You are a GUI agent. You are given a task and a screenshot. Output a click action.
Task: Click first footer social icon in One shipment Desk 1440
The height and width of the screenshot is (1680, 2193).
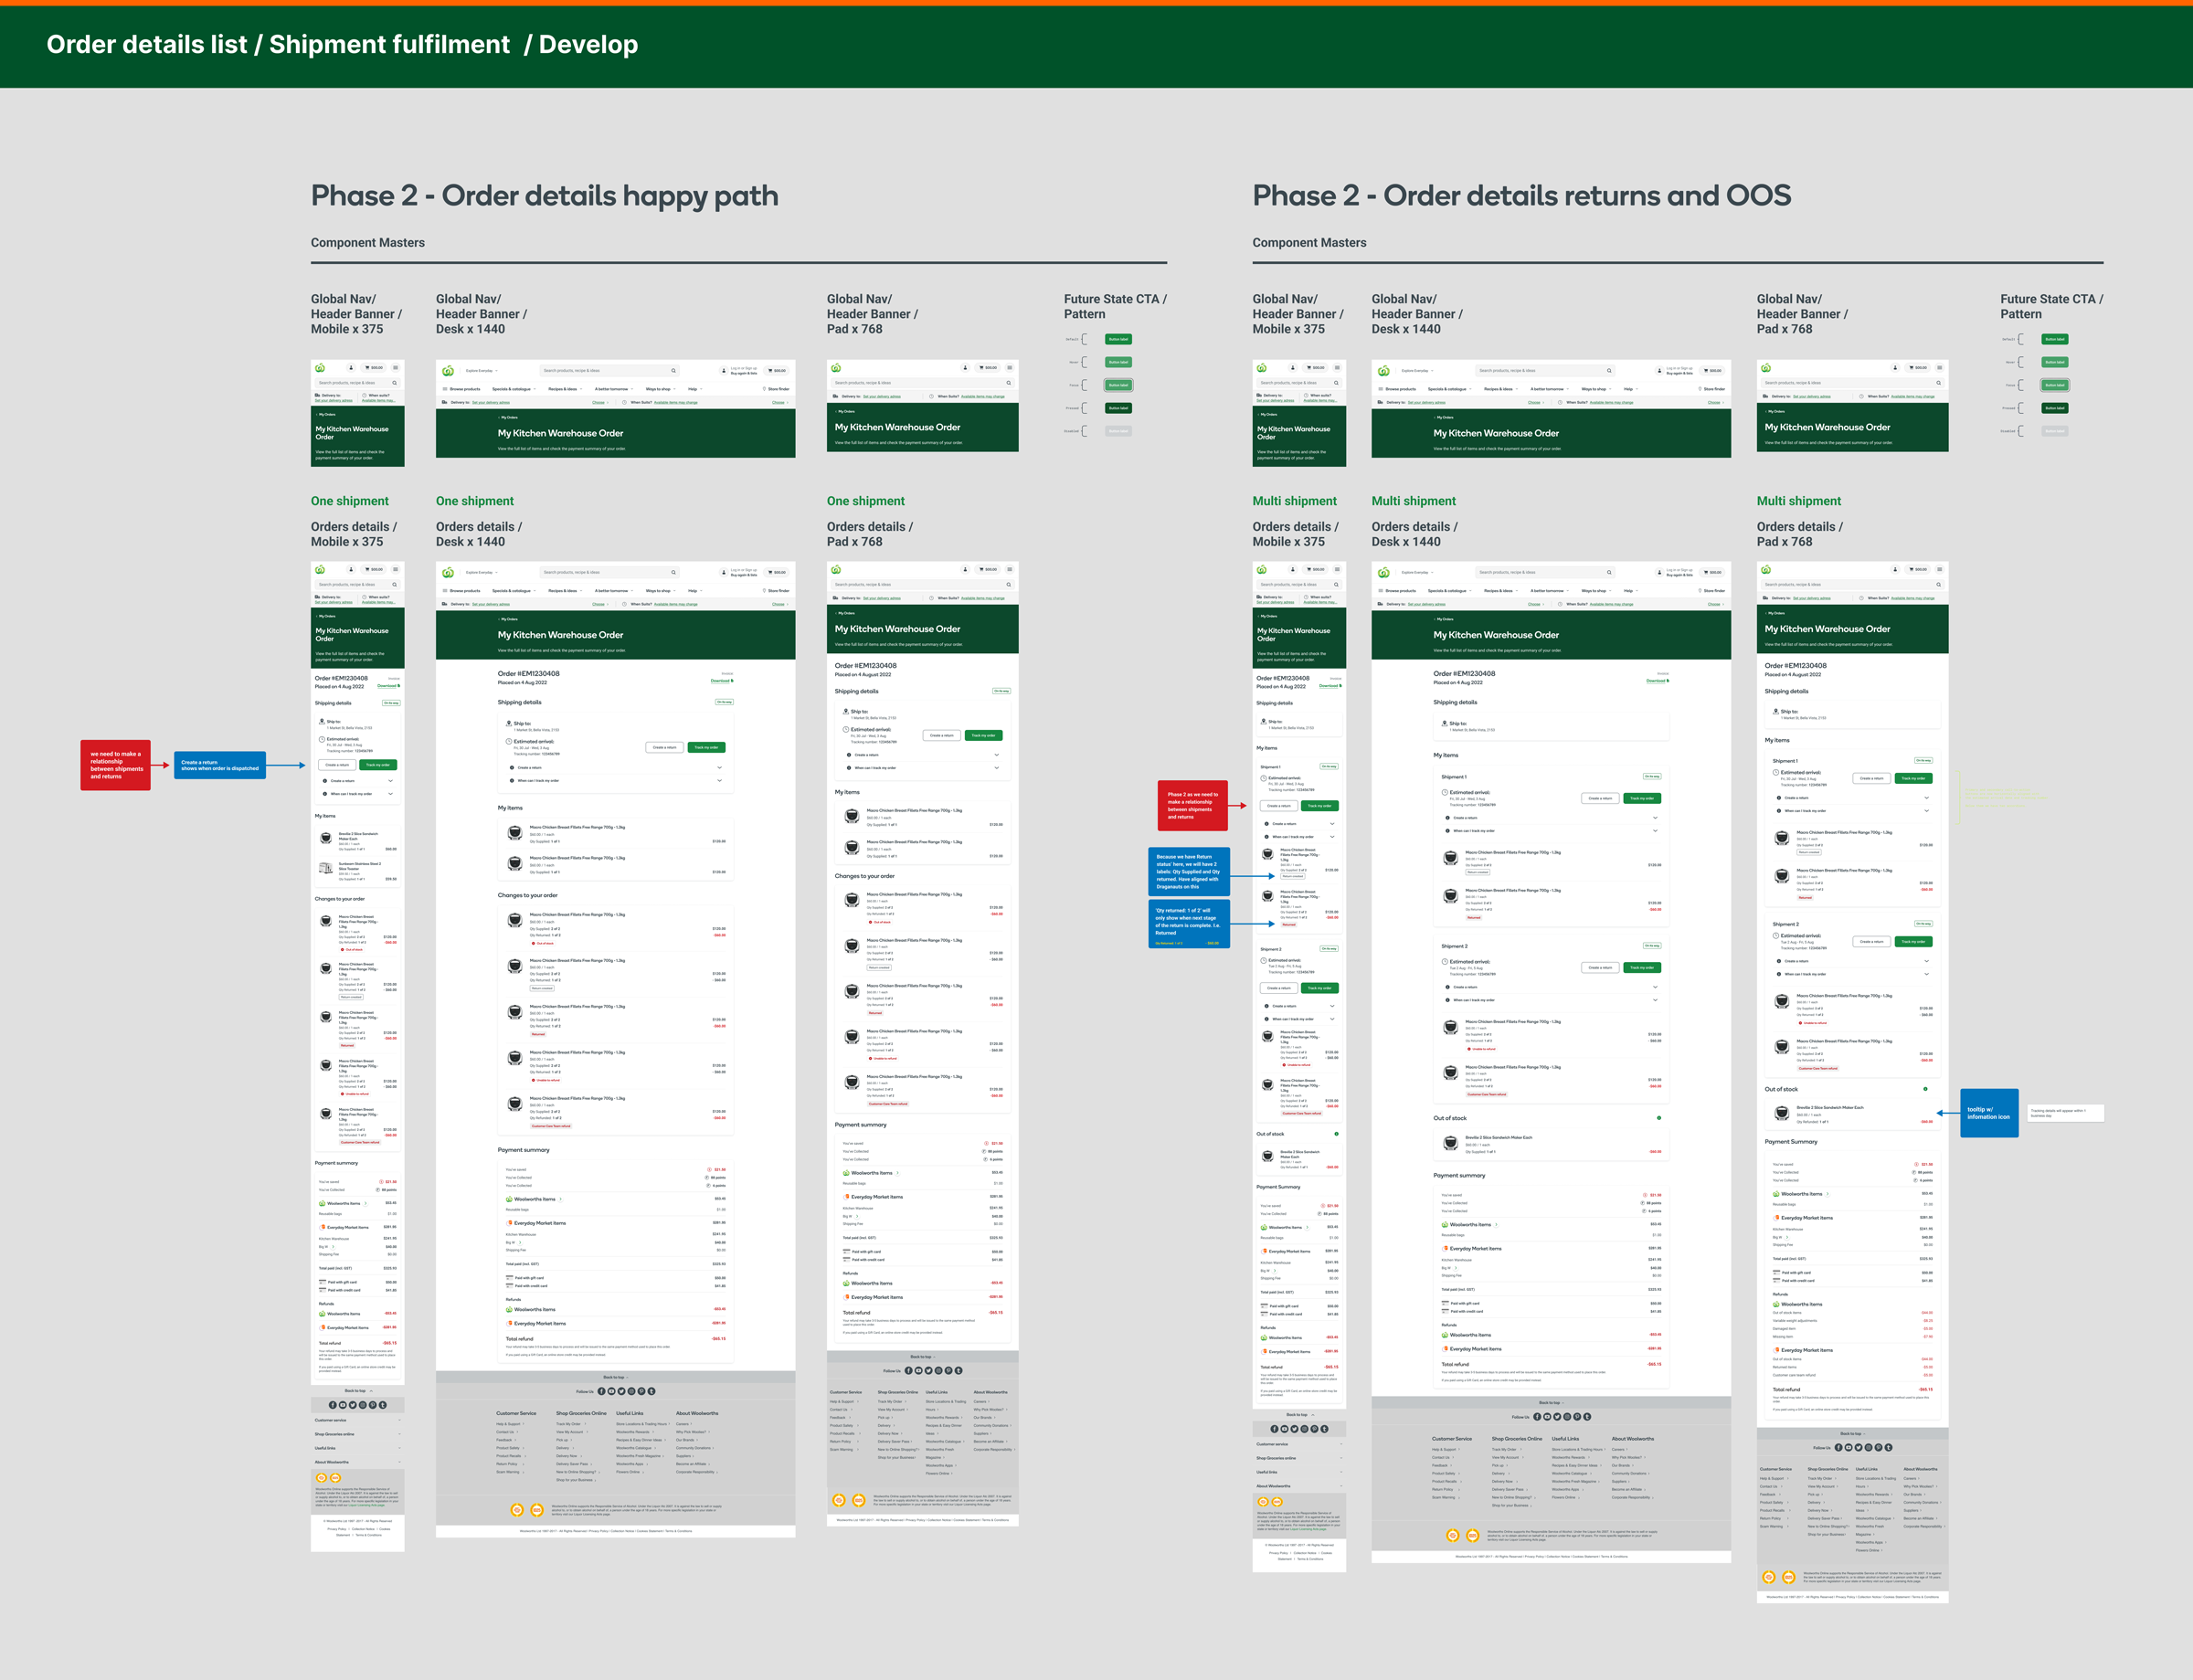tap(601, 1391)
